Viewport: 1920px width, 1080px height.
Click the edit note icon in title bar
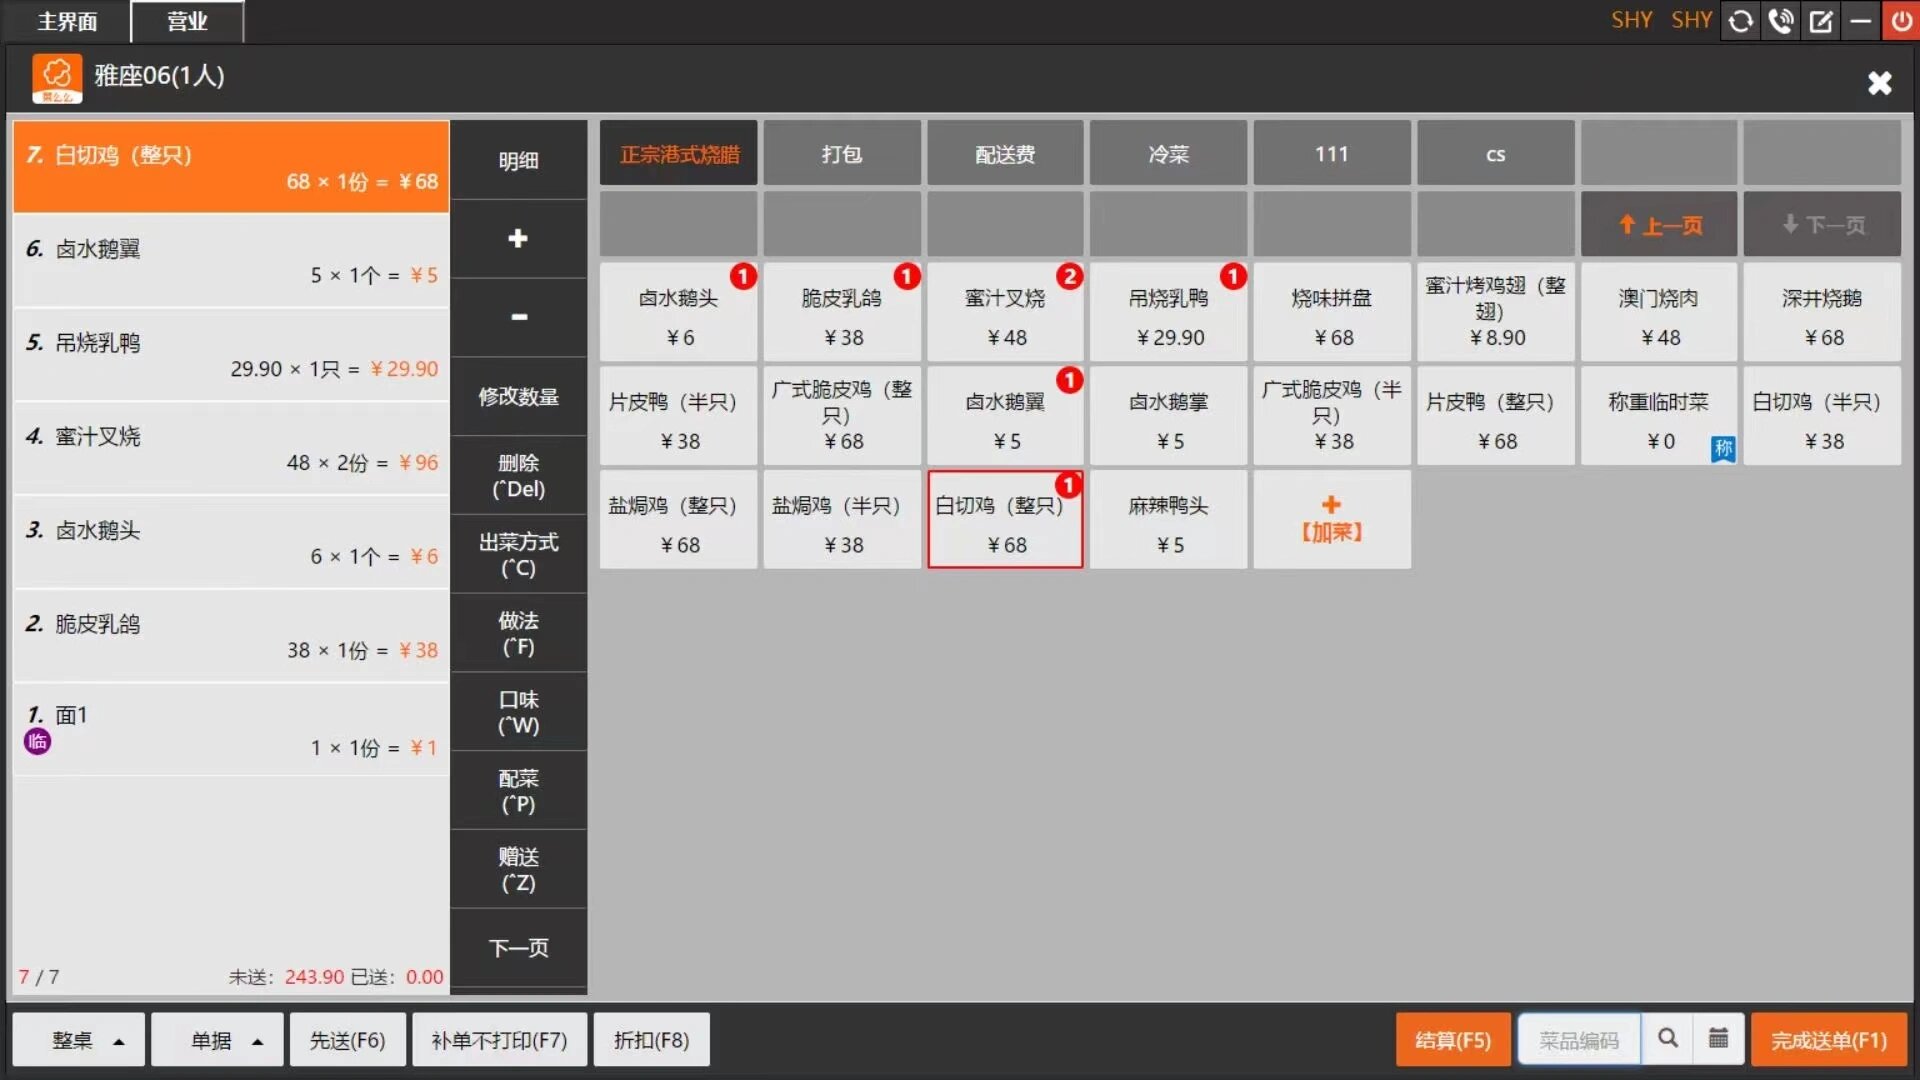pyautogui.click(x=1820, y=21)
